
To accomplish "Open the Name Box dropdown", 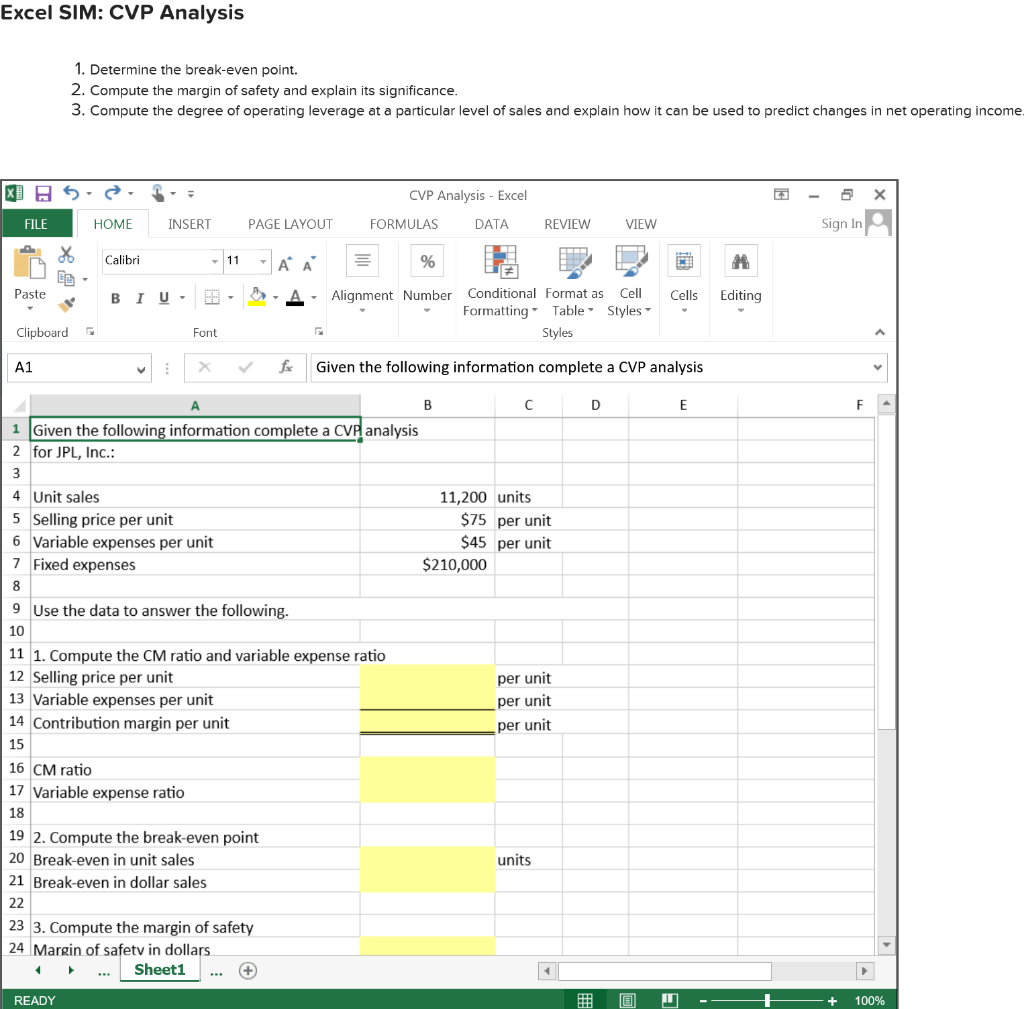I will tap(140, 369).
